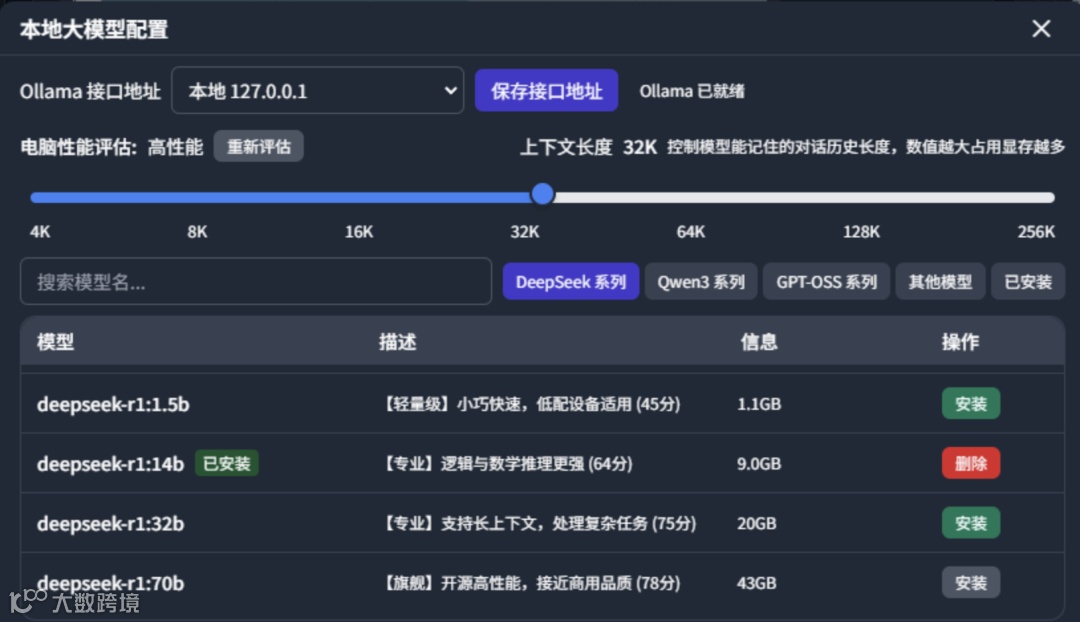The image size is (1080, 622).
Task: Click the 16K mark label
Action: tap(359, 231)
